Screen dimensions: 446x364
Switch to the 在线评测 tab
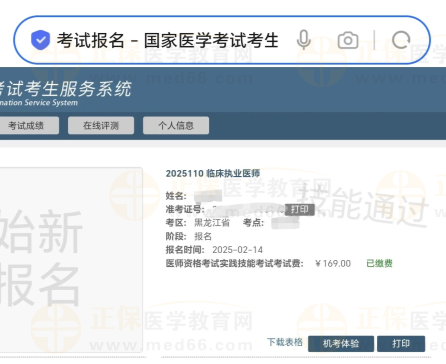click(x=101, y=125)
